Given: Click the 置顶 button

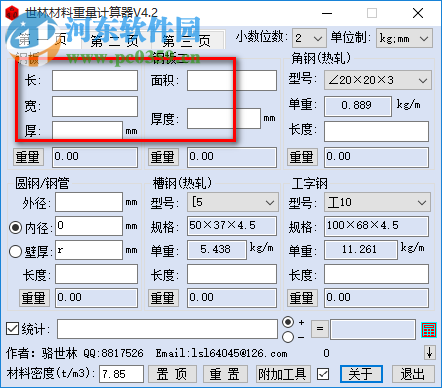Looking at the screenshot, I should click(172, 374).
